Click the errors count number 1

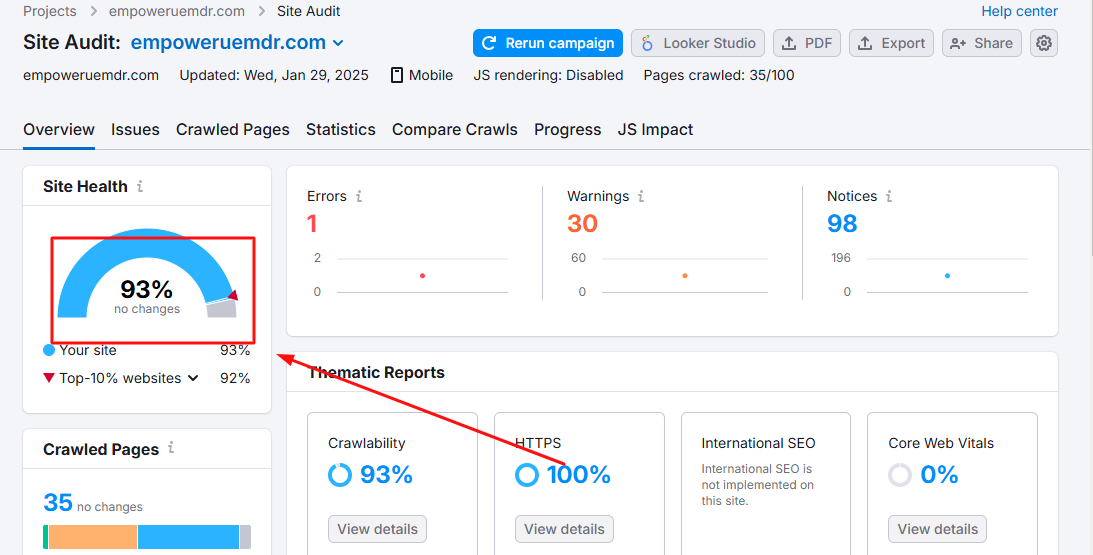coord(312,223)
